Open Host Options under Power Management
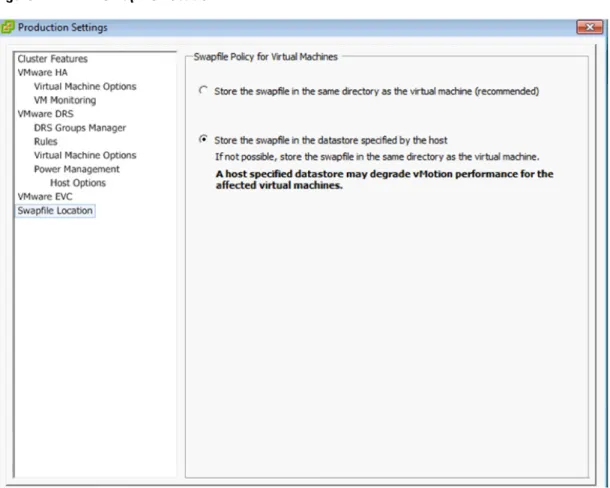610x488 pixels. pyautogui.click(x=78, y=183)
